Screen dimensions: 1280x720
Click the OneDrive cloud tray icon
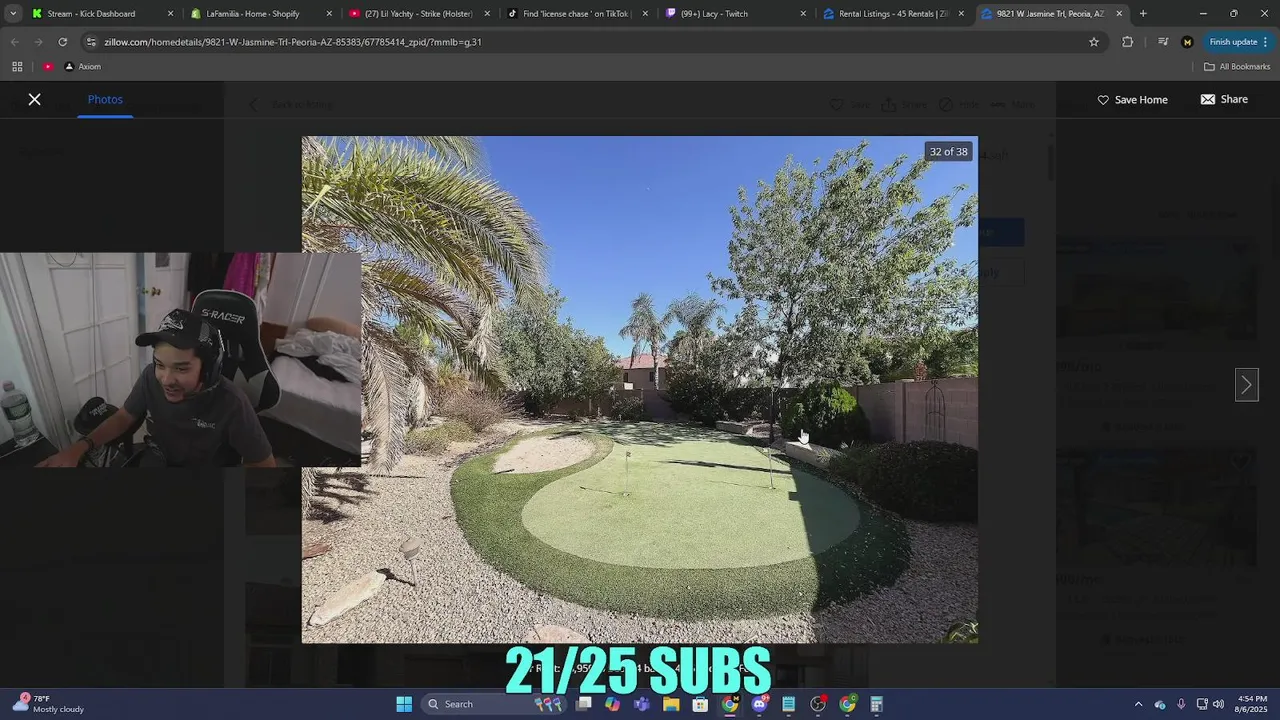coord(1160,704)
